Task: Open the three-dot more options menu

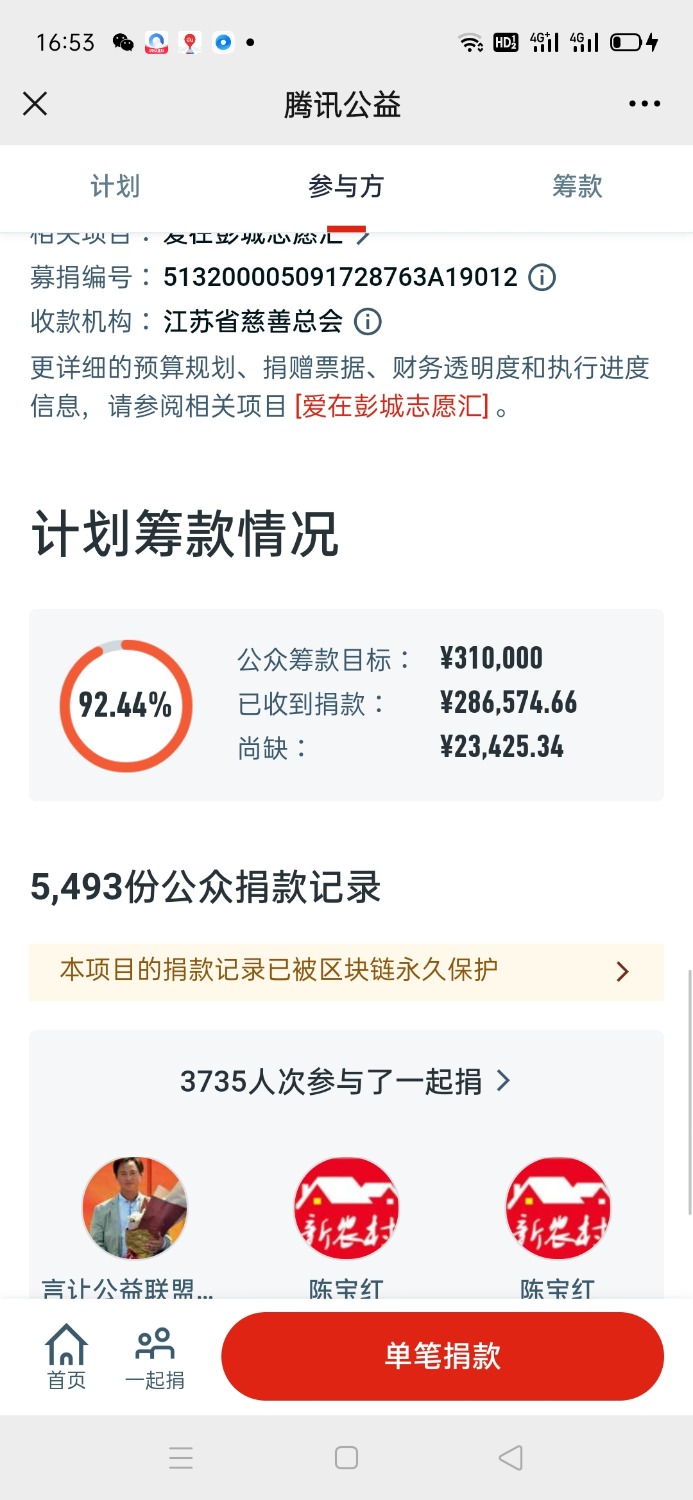Action: tap(644, 104)
